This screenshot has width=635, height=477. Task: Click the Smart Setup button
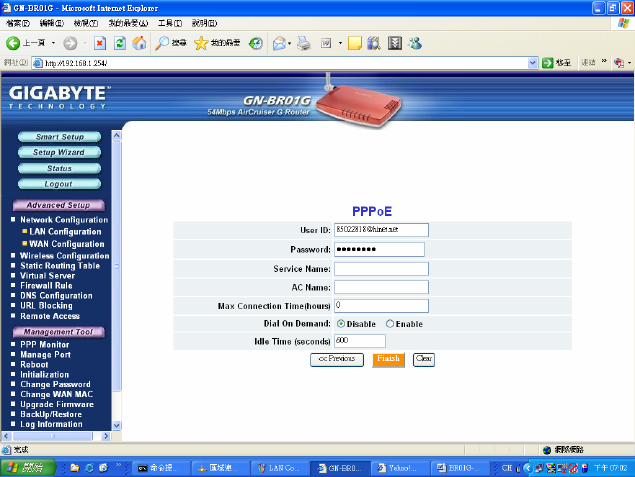pyautogui.click(x=60, y=137)
